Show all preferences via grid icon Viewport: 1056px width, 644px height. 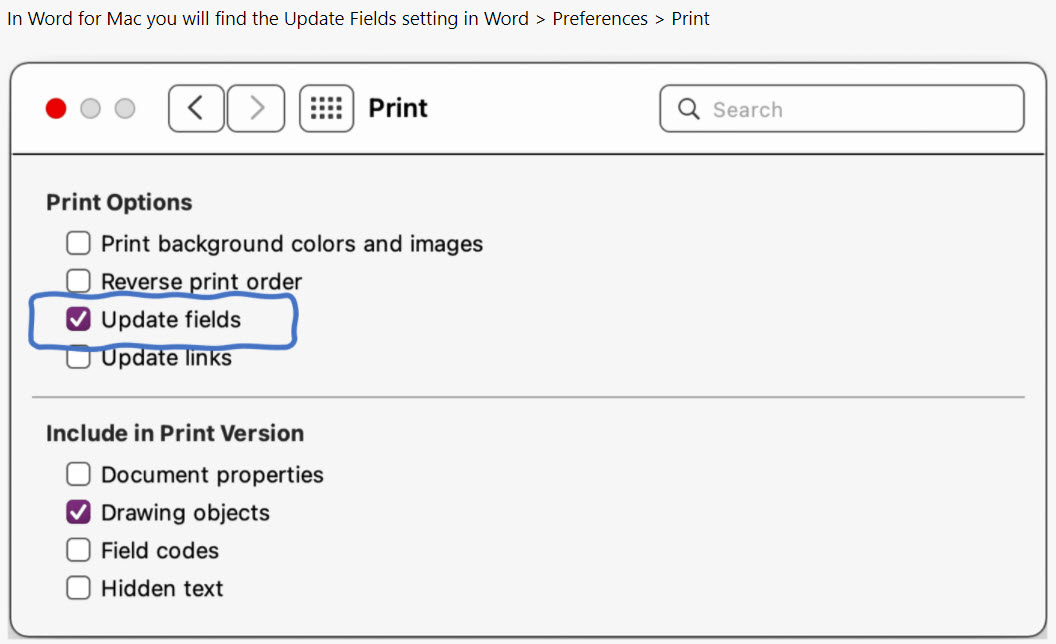click(x=327, y=108)
